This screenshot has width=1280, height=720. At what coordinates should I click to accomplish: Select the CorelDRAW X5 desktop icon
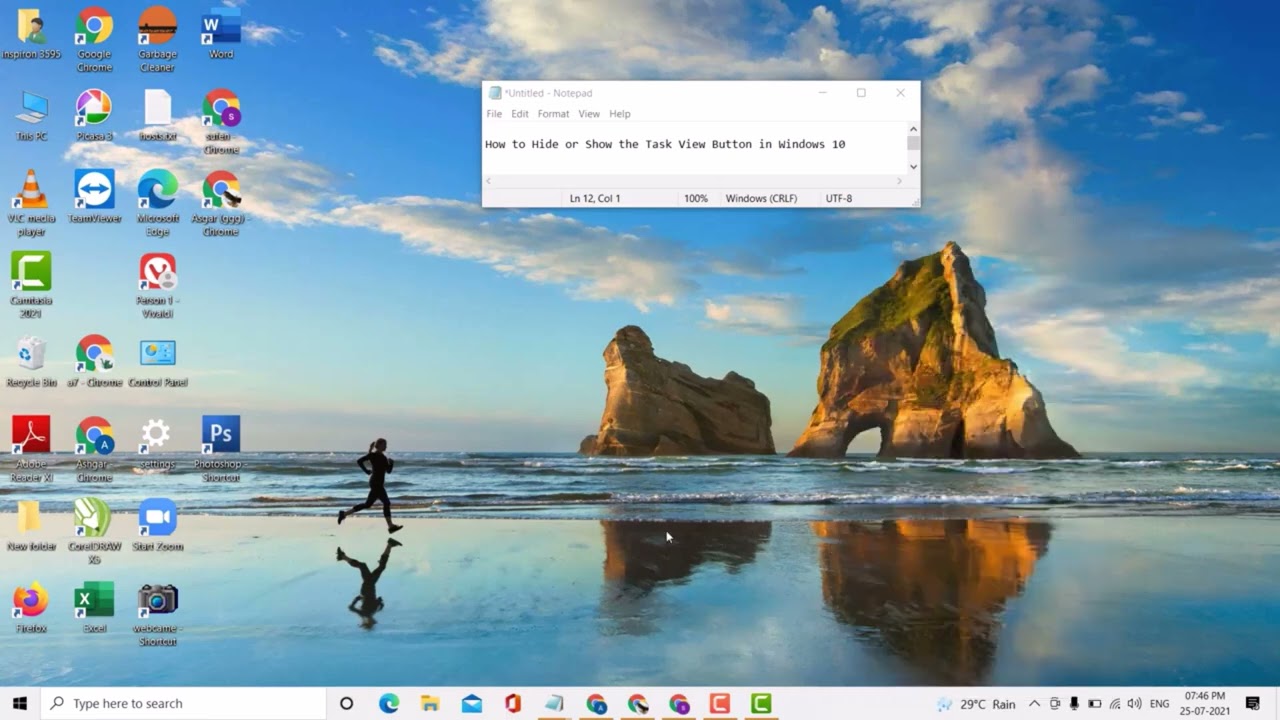(x=94, y=531)
